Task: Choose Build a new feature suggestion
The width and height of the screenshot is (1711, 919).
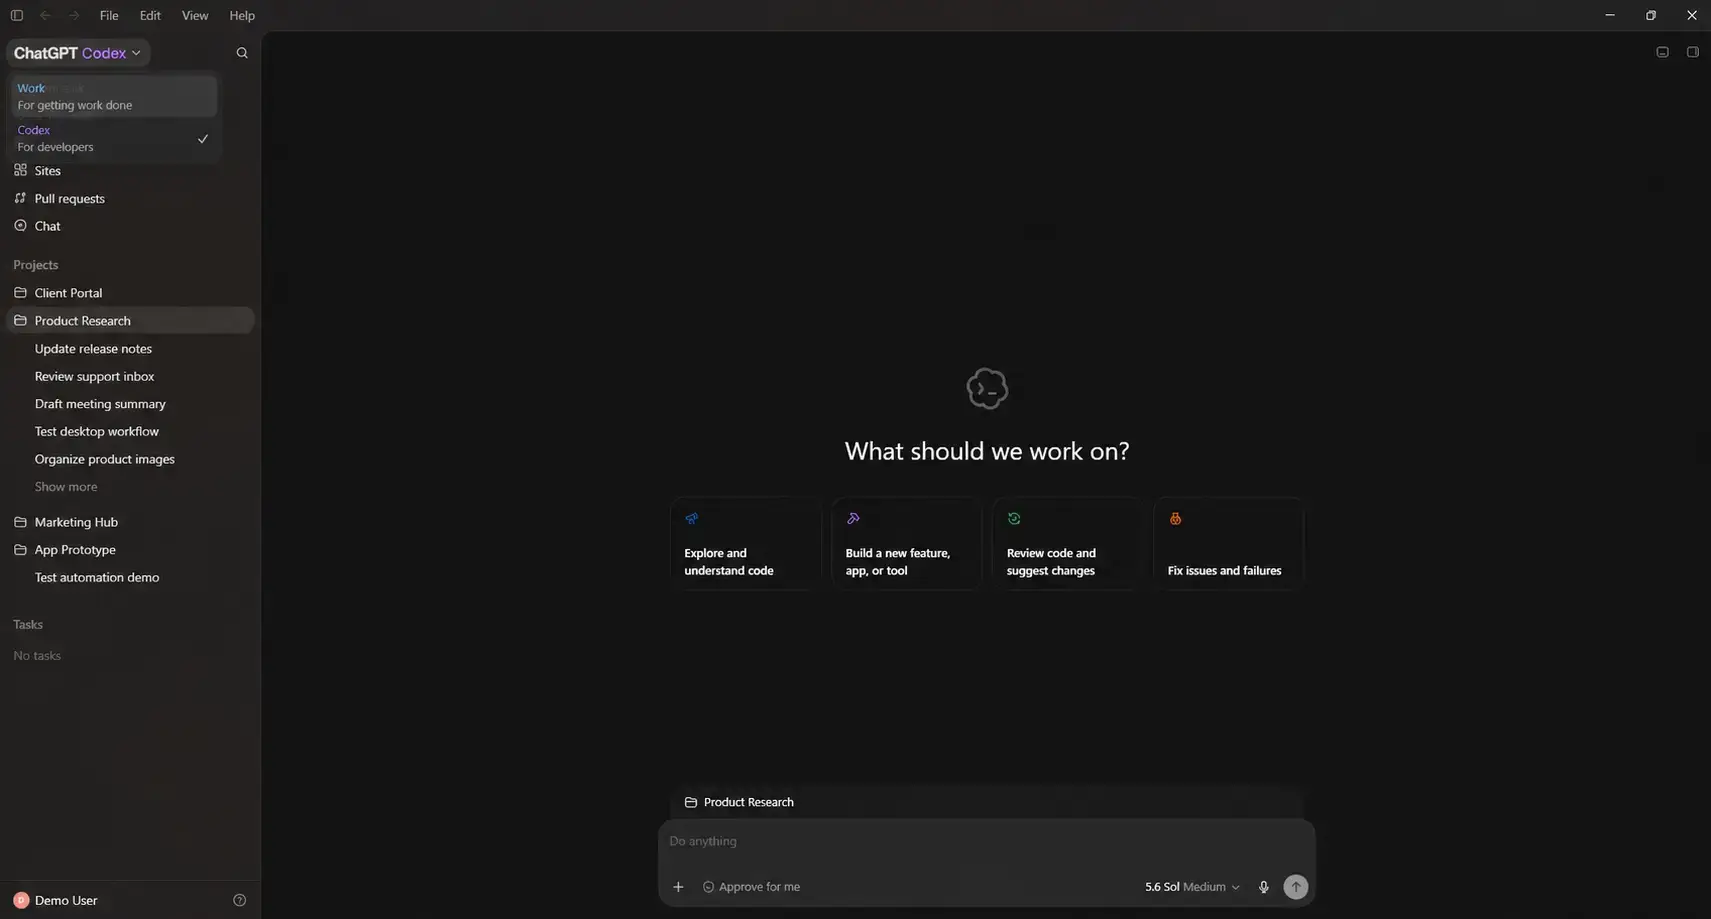Action: [x=907, y=544]
